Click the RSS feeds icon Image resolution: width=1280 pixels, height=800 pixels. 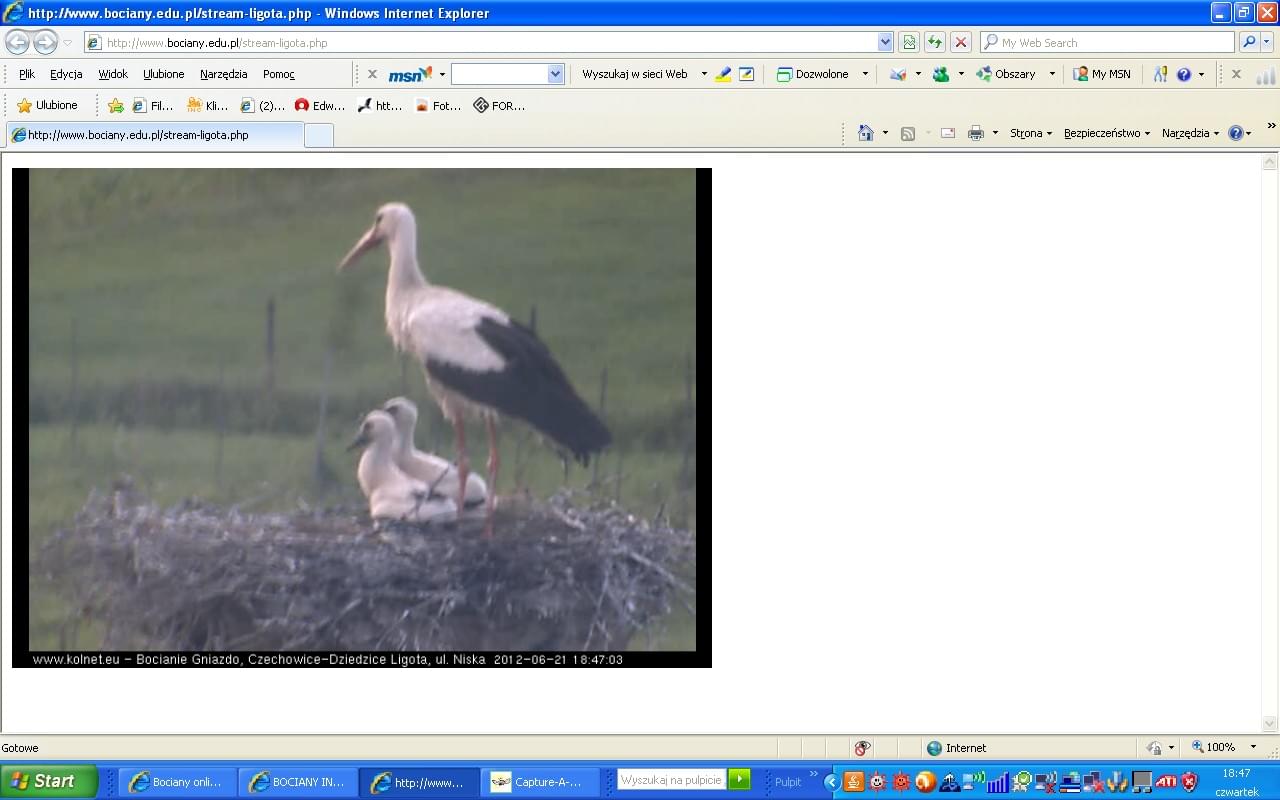(908, 134)
